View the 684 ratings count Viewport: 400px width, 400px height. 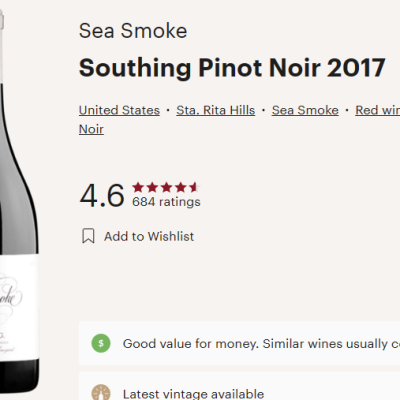(166, 202)
